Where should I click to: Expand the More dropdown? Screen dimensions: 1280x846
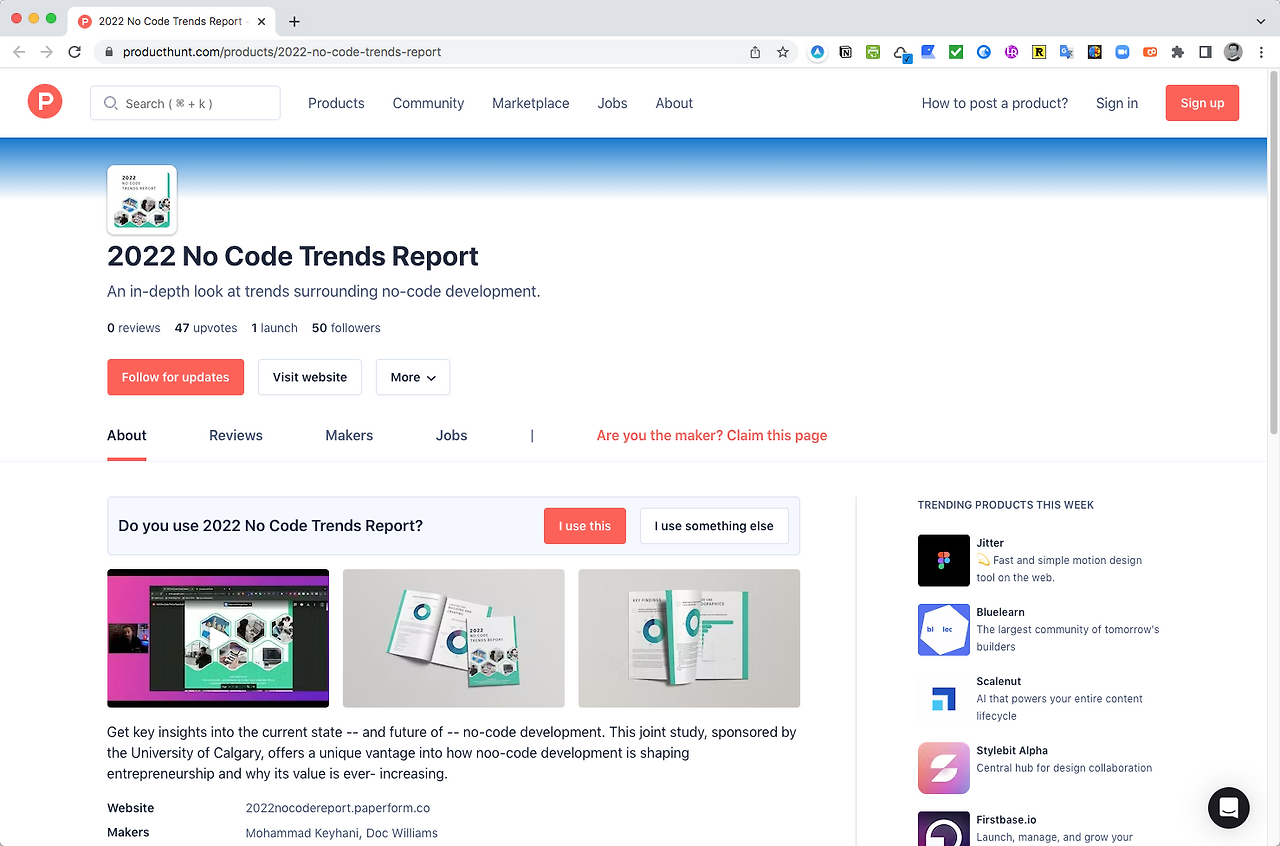[x=413, y=377]
